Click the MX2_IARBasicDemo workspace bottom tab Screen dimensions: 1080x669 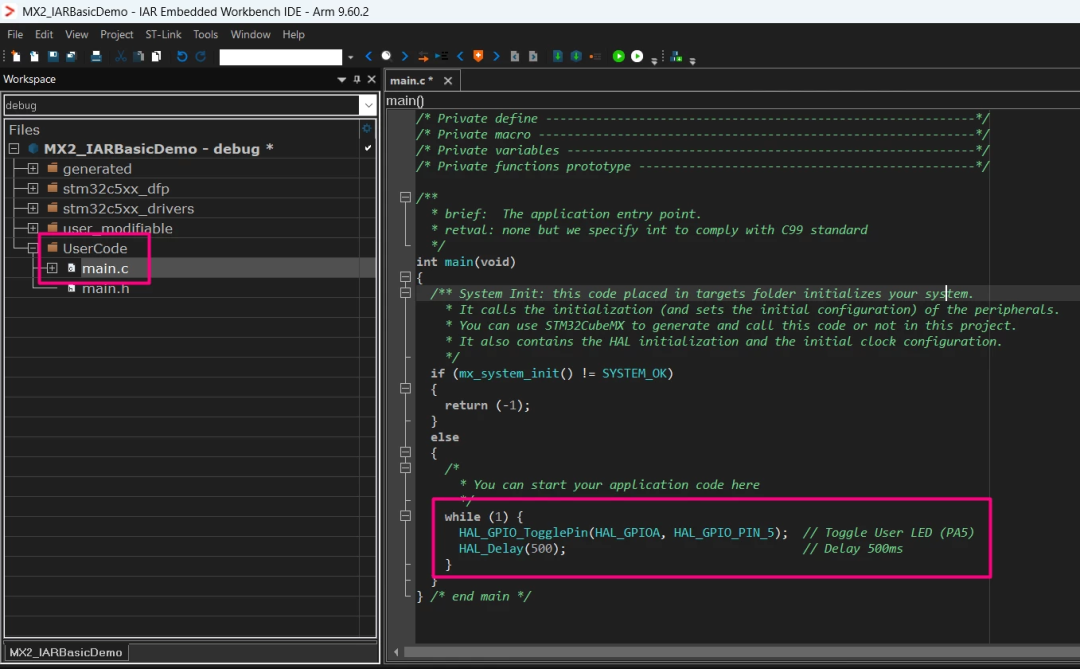point(66,652)
